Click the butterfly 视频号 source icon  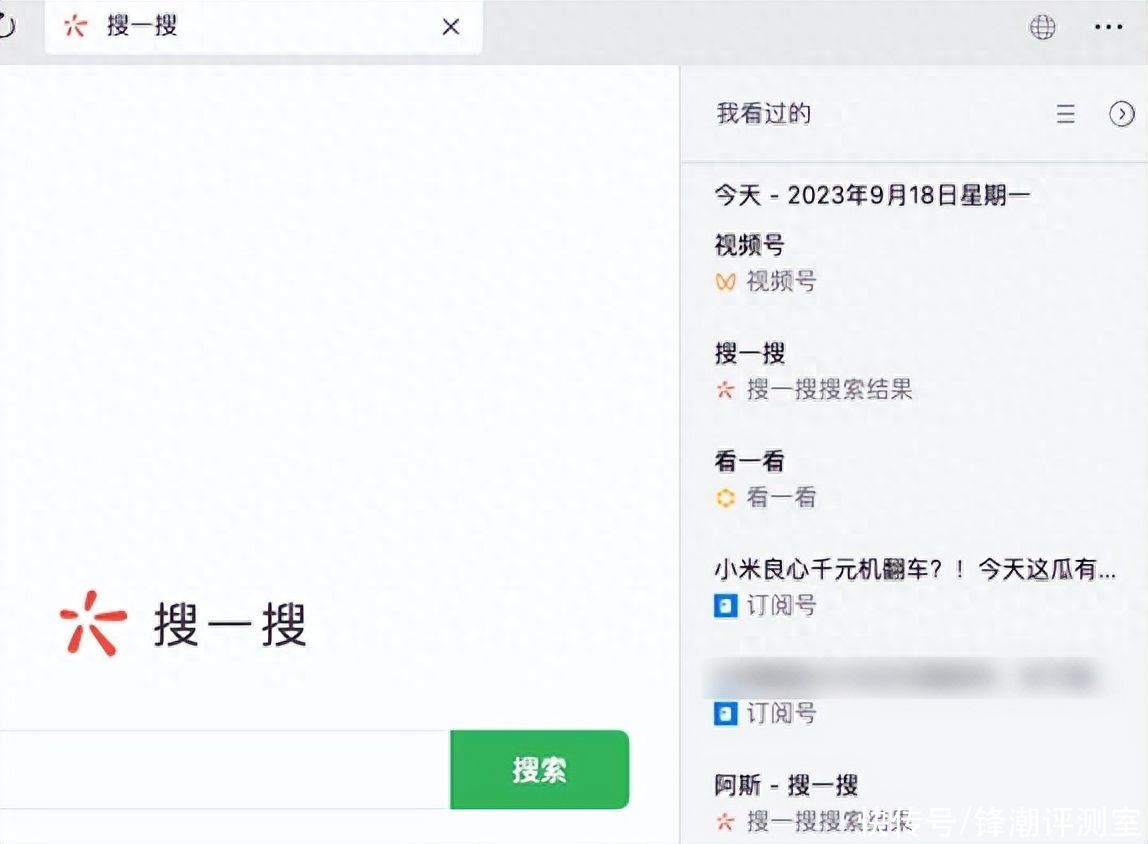pyautogui.click(x=725, y=281)
